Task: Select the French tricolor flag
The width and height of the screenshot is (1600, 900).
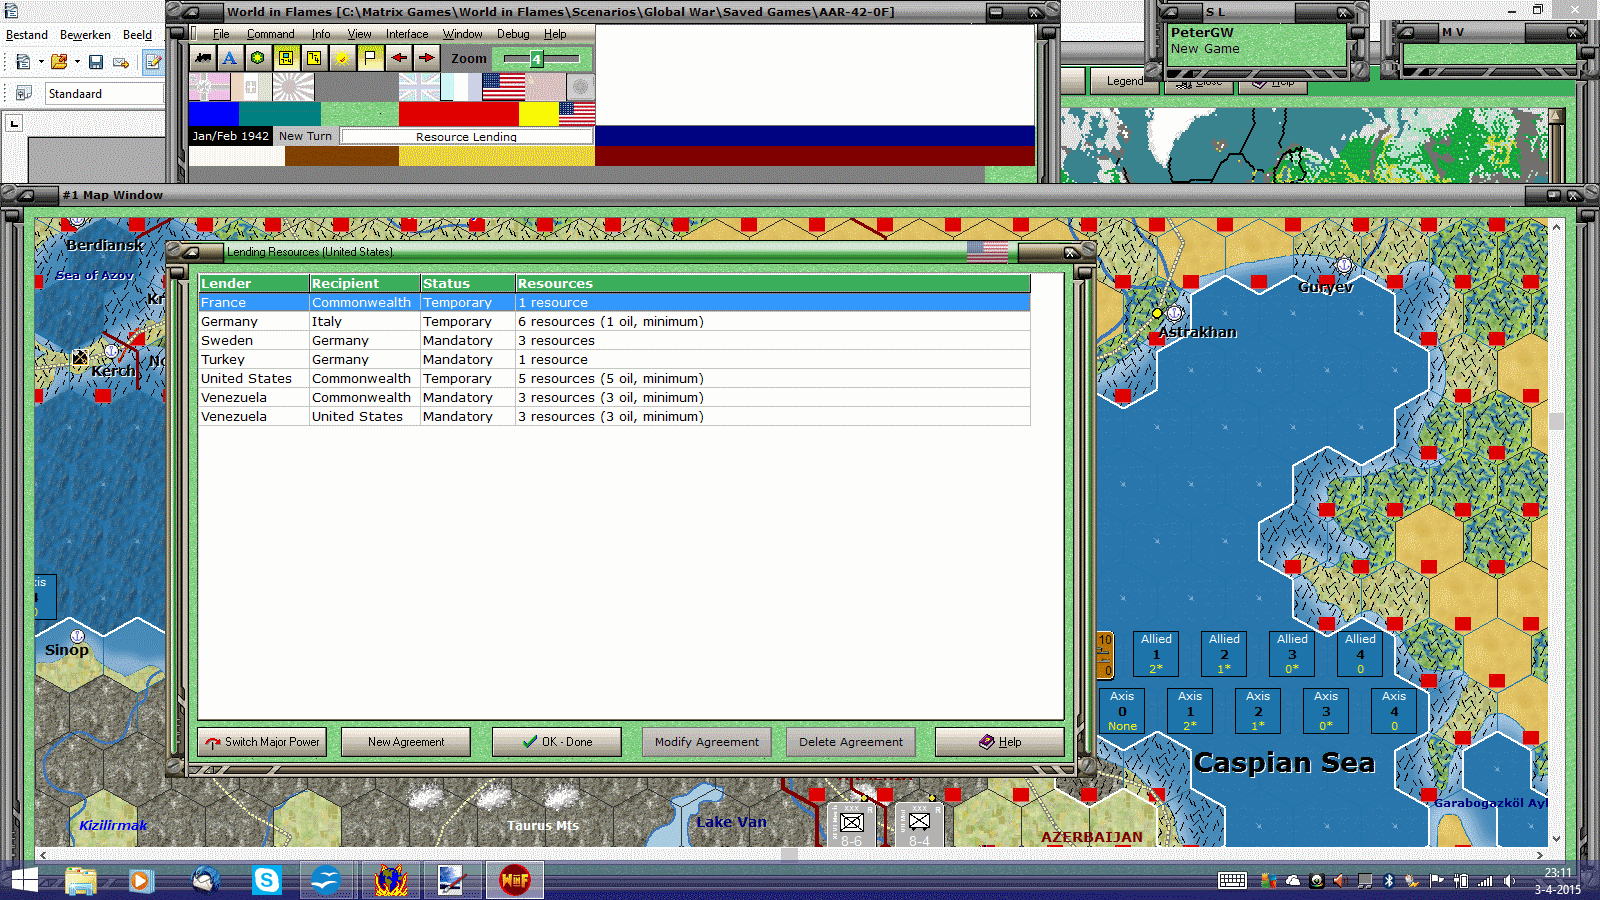Action: [x=461, y=87]
